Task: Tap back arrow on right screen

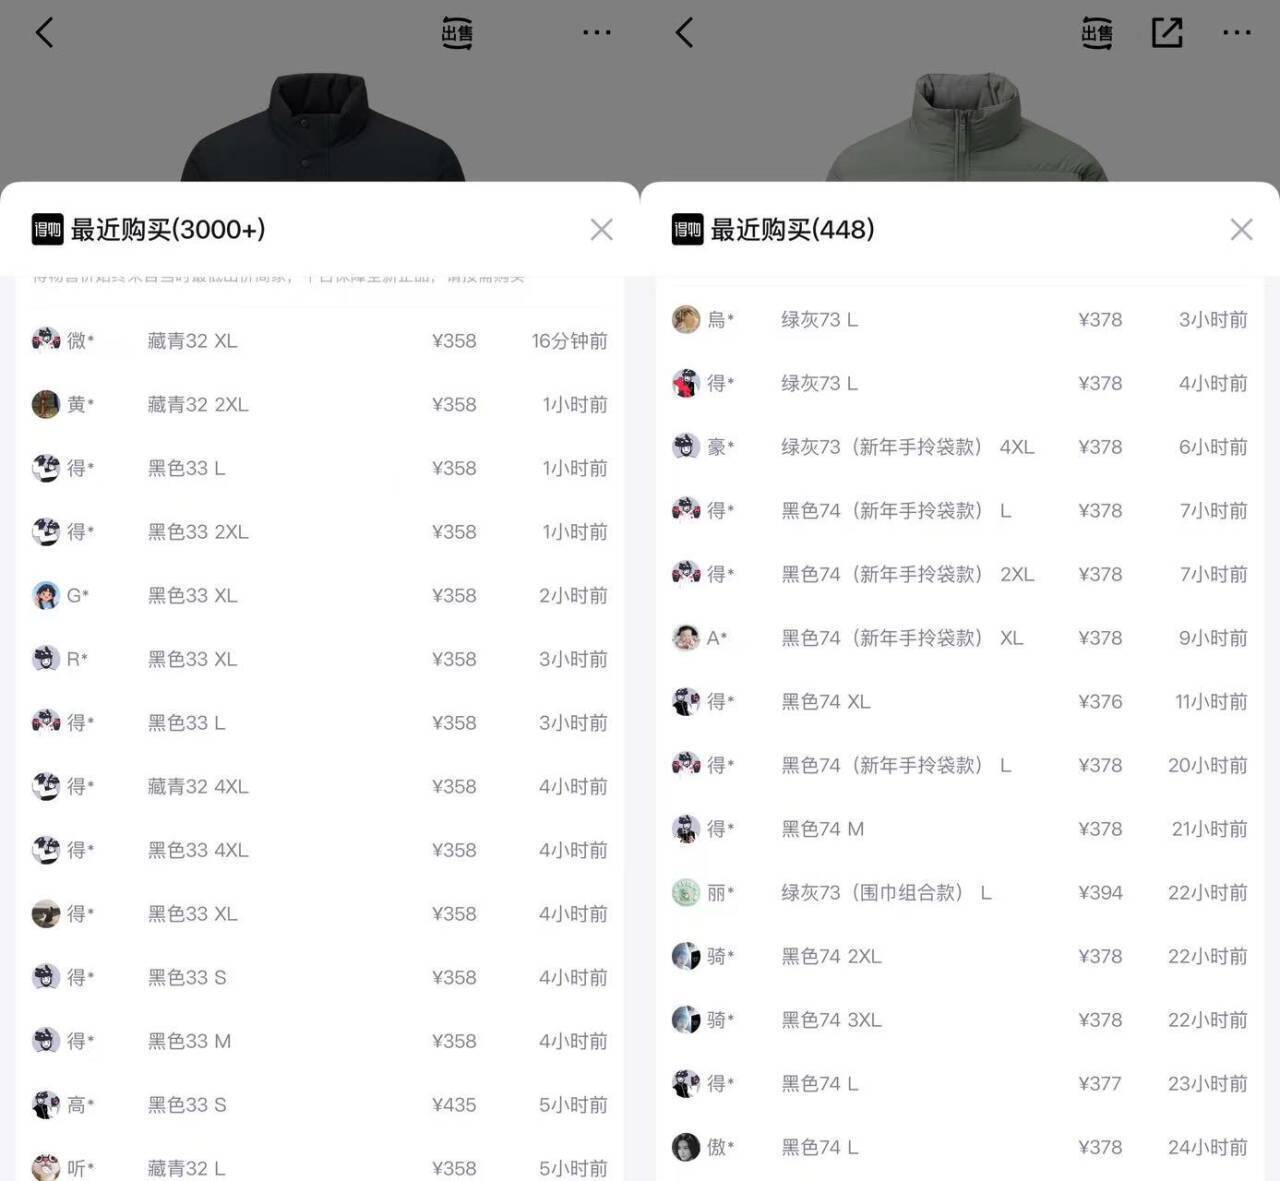Action: (x=684, y=33)
